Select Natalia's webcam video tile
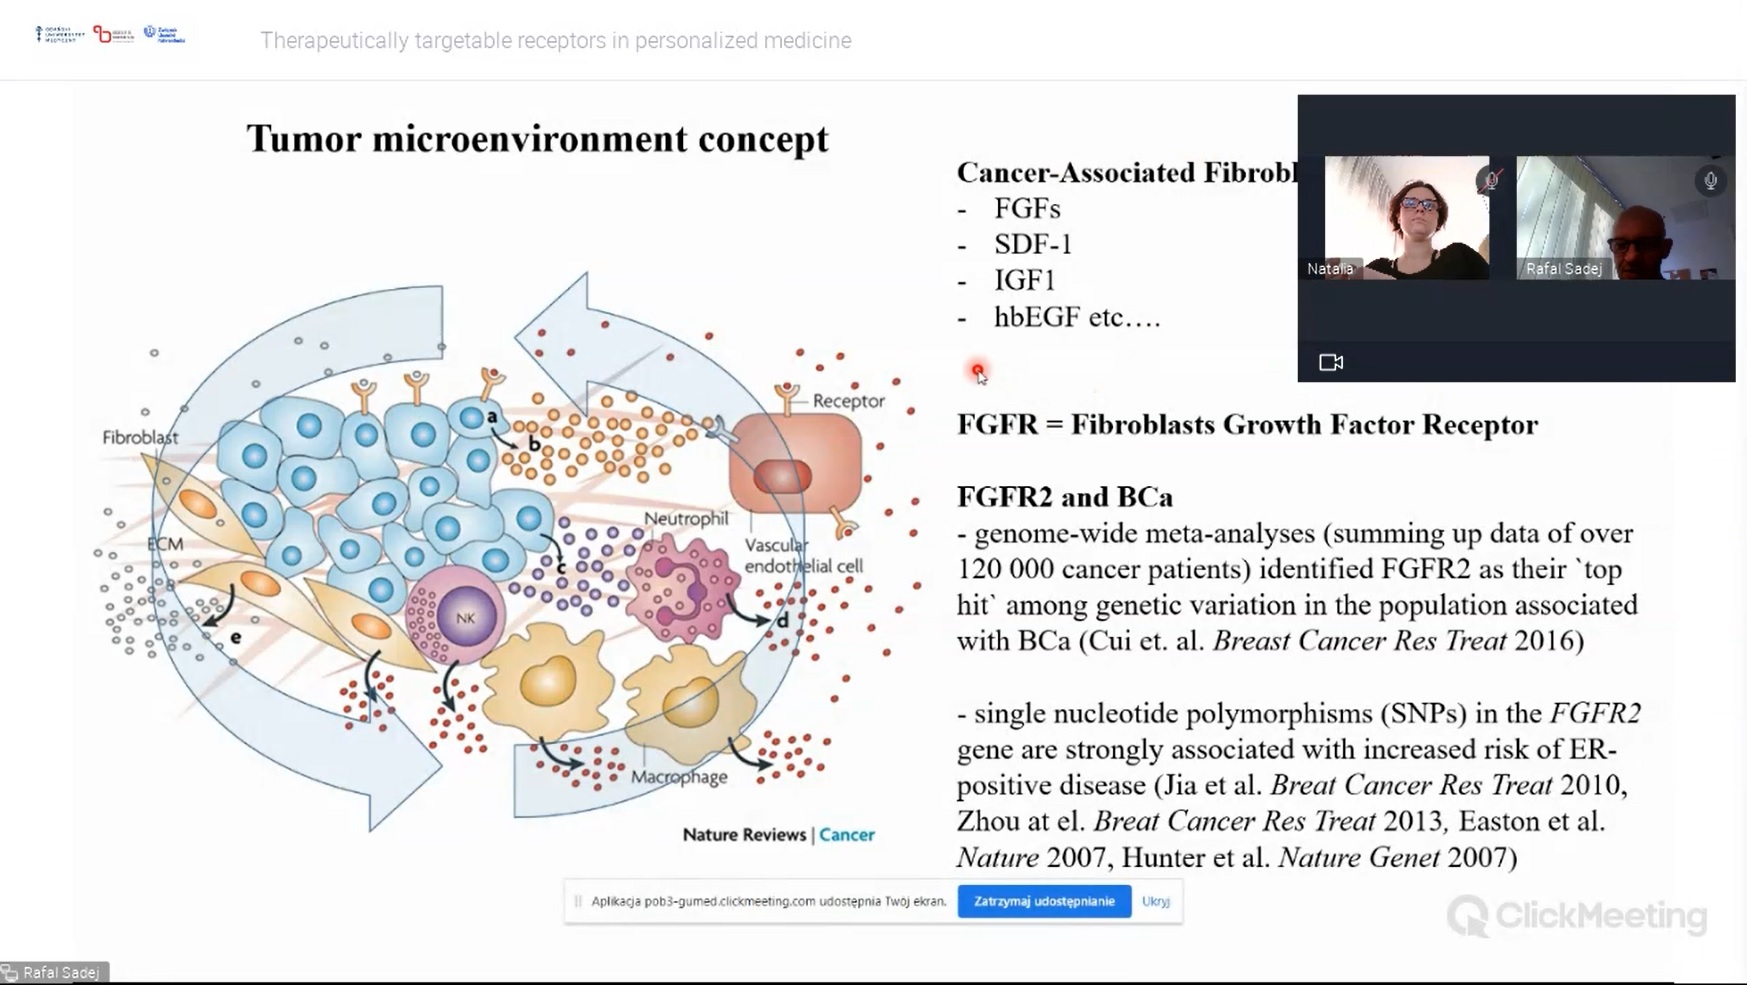The height and width of the screenshot is (985, 1747). click(1406, 217)
